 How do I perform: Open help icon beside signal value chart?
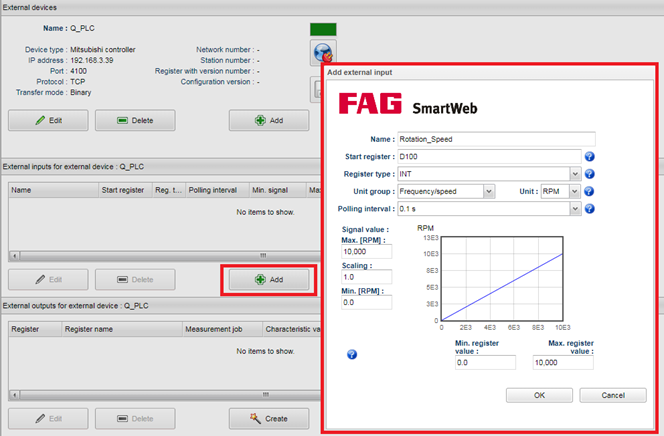[352, 354]
